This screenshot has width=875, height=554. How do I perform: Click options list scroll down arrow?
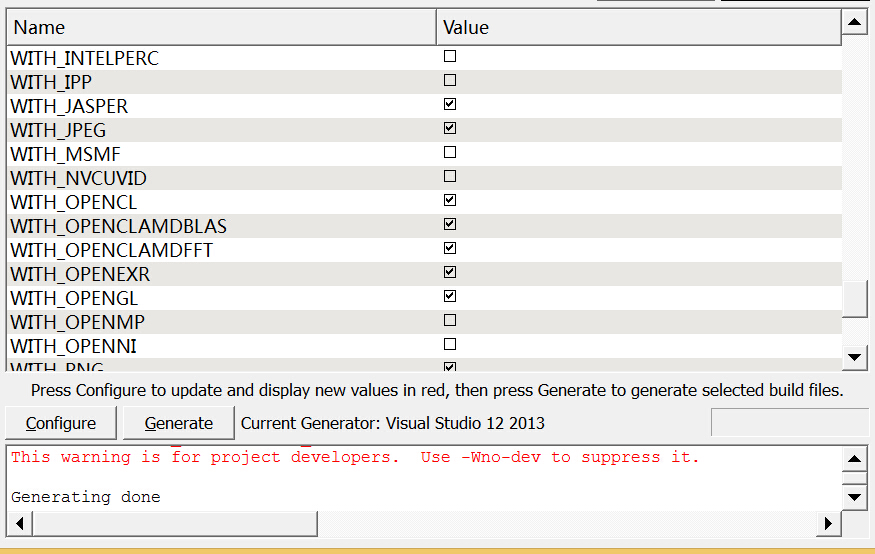(x=854, y=357)
